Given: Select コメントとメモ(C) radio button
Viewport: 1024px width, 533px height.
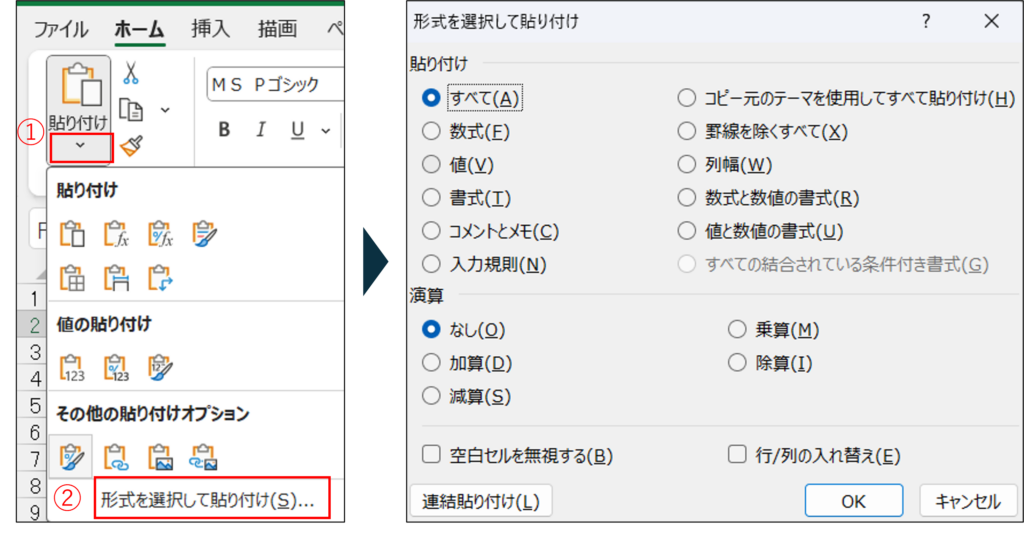Looking at the screenshot, I should (431, 231).
